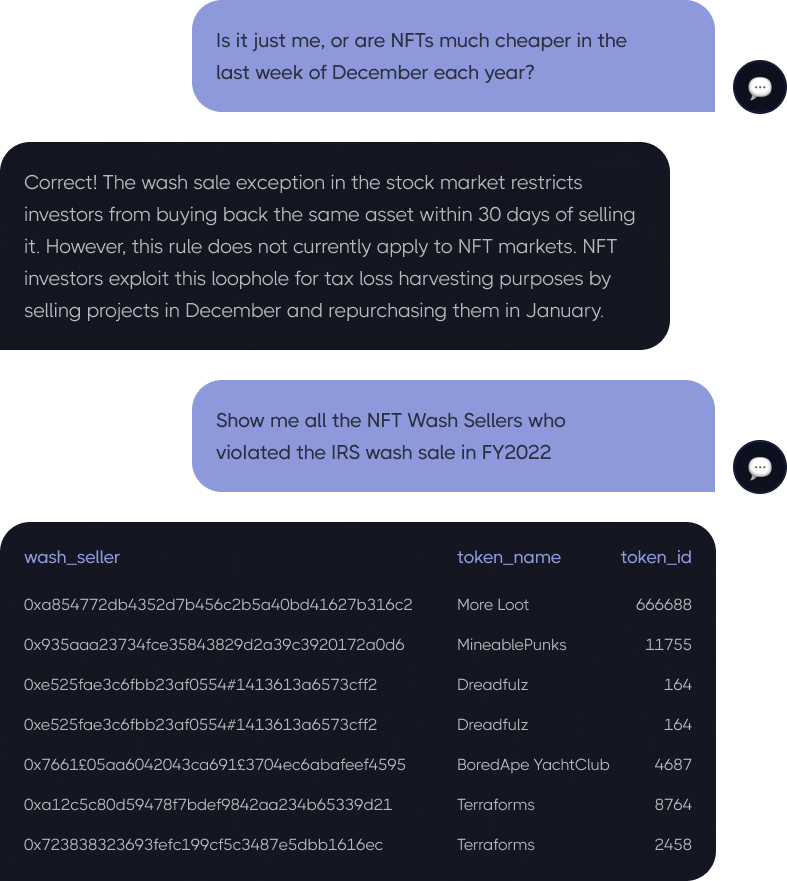Click address 0x935aaa23734fce35843829d2a39c3920172a0d6
This screenshot has width=787, height=881.
coord(214,644)
